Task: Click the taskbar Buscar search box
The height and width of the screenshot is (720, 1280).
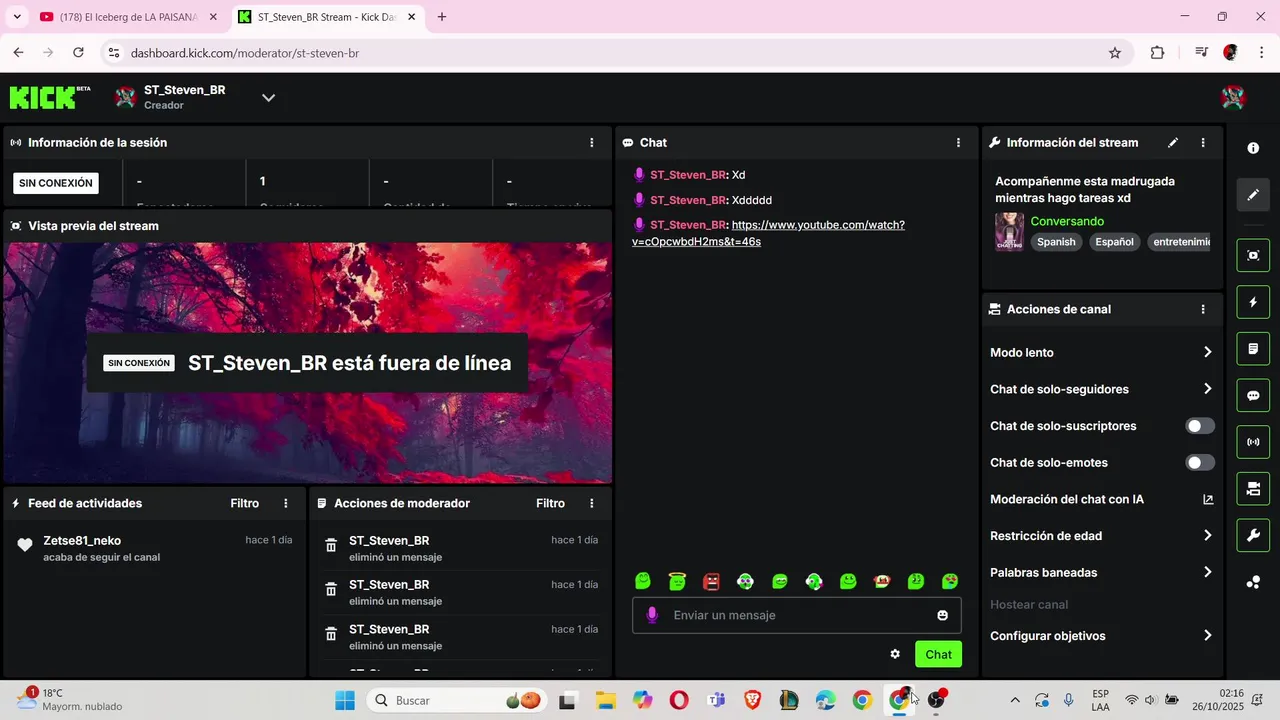Action: (x=458, y=700)
